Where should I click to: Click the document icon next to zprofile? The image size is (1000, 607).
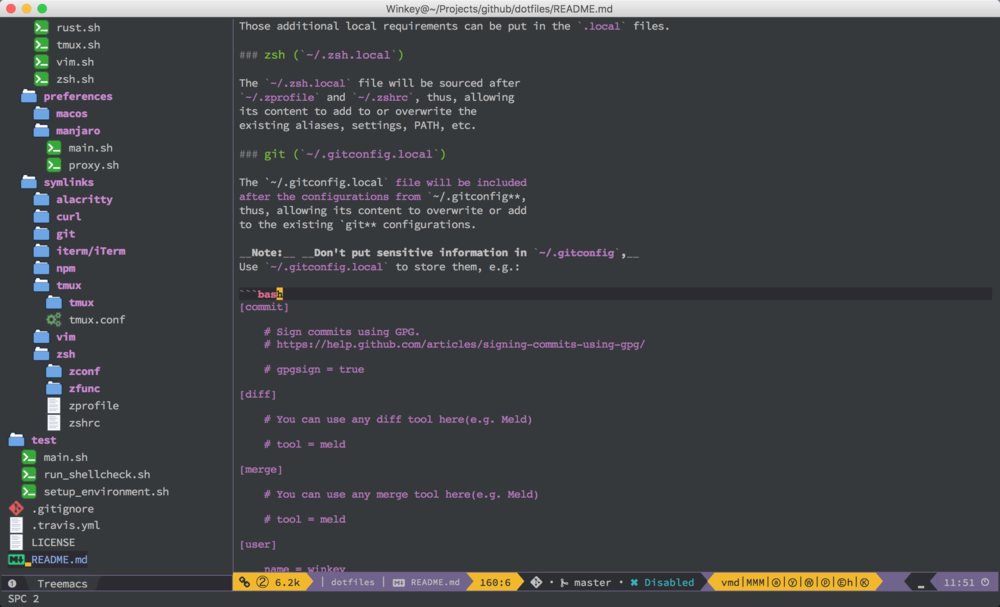(x=54, y=406)
